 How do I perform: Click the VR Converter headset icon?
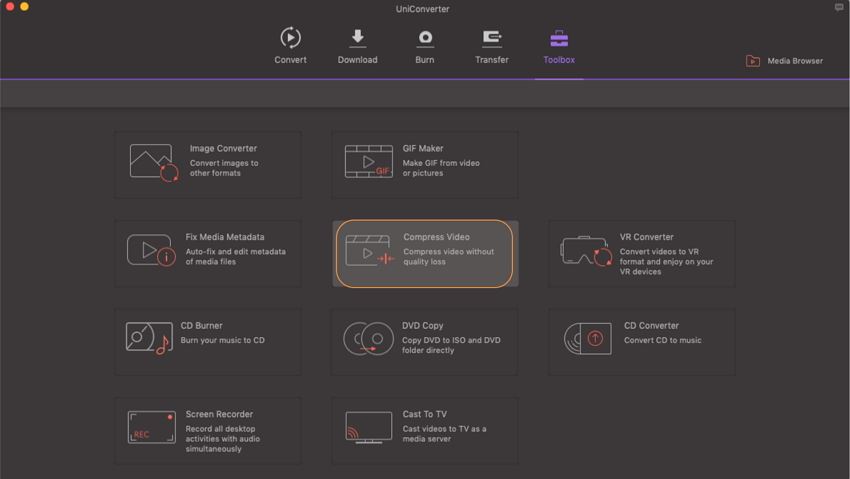point(586,251)
